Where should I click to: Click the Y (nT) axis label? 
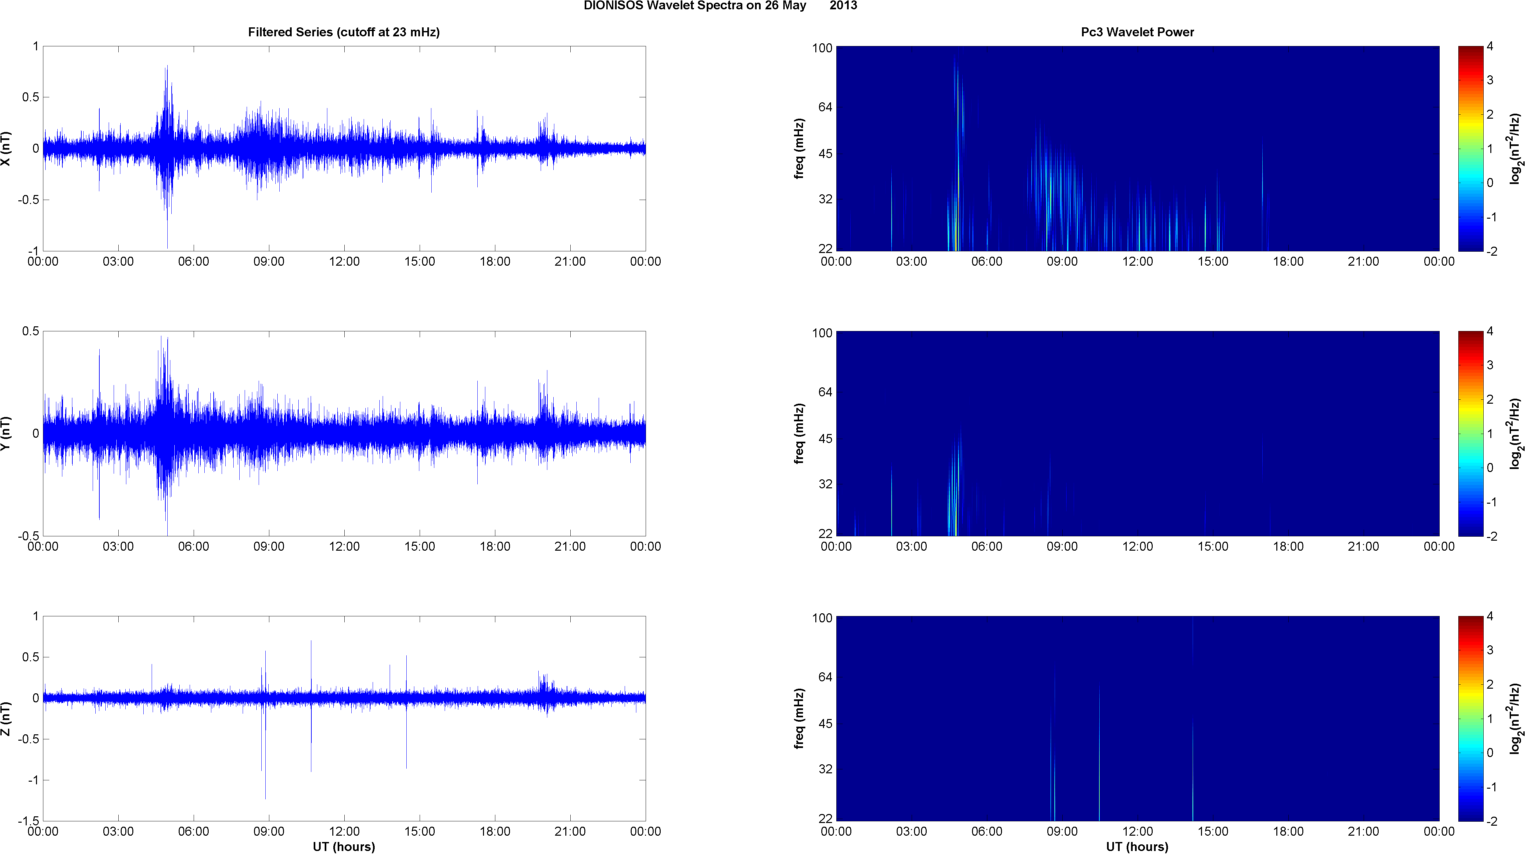pos(7,434)
